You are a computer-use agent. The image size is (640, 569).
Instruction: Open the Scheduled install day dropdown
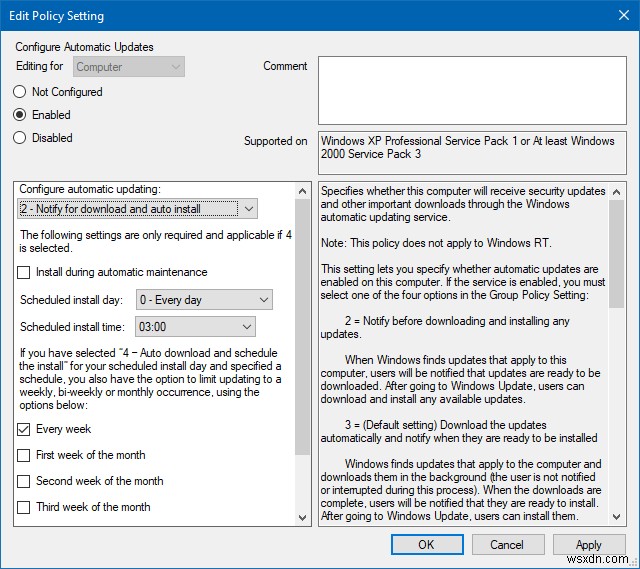204,300
